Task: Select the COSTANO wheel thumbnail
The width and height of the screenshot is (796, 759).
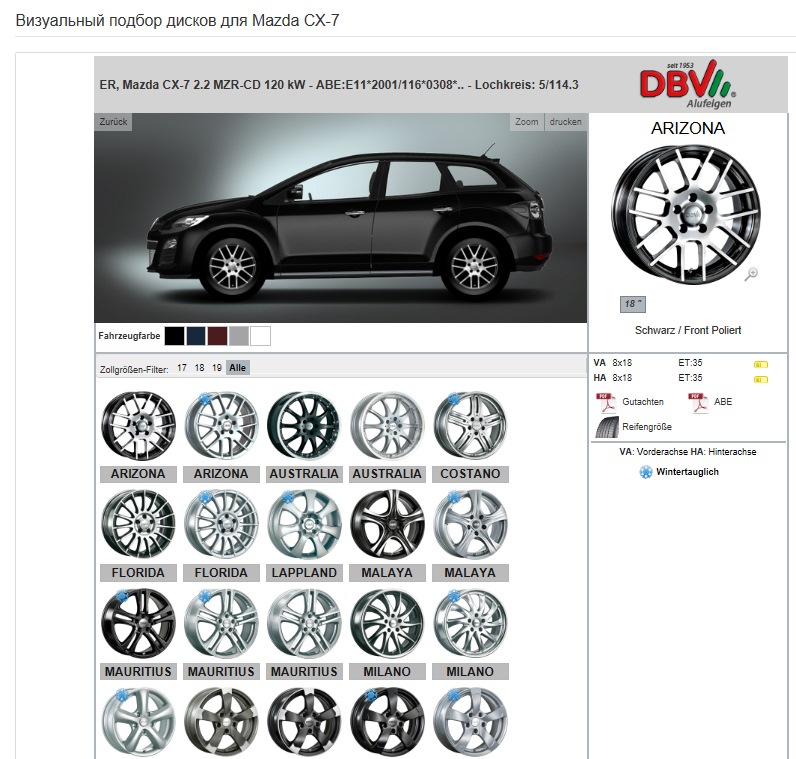Action: [470, 425]
